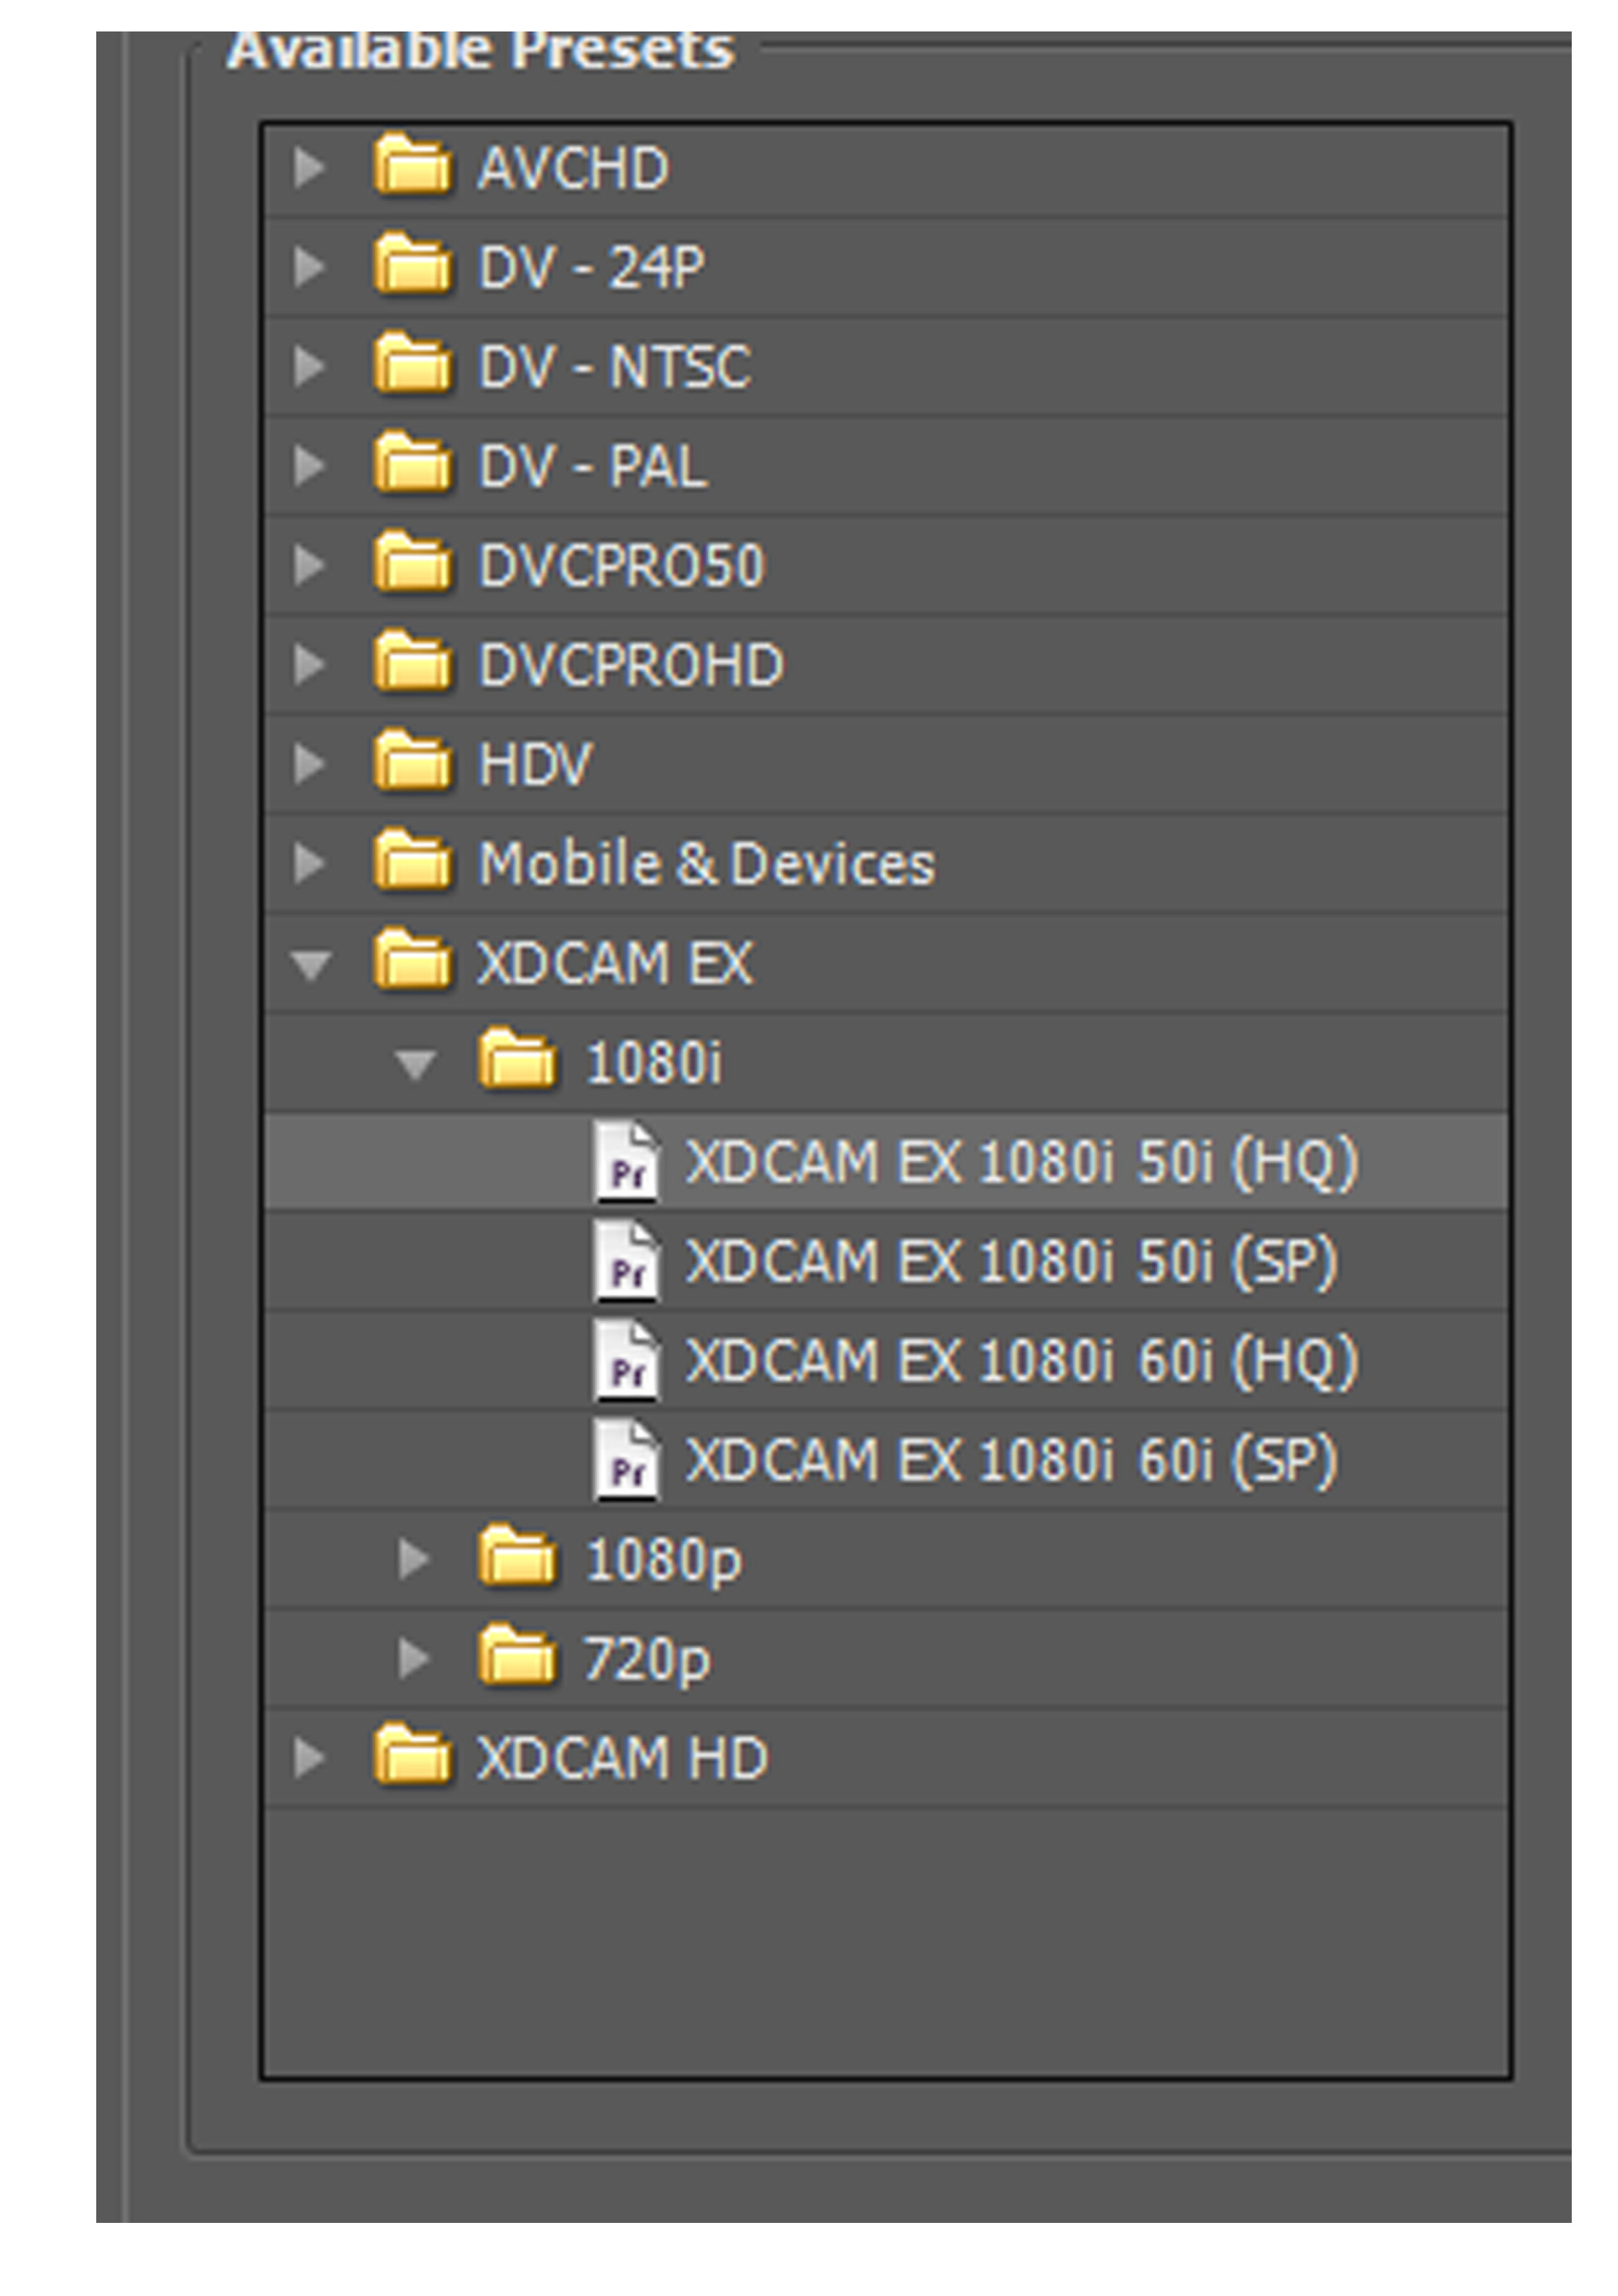Image resolution: width=1618 pixels, height=2296 pixels.
Task: Select the DVCPROHD folder label
Action: (630, 664)
